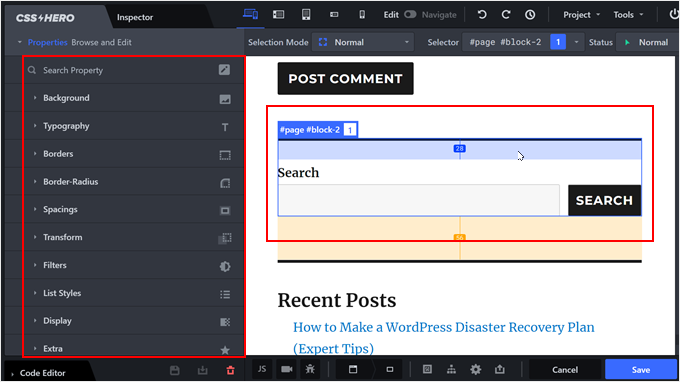This screenshot has width=680, height=382.
Task: Click the JS button in bottom toolbar
Action: 262,369
